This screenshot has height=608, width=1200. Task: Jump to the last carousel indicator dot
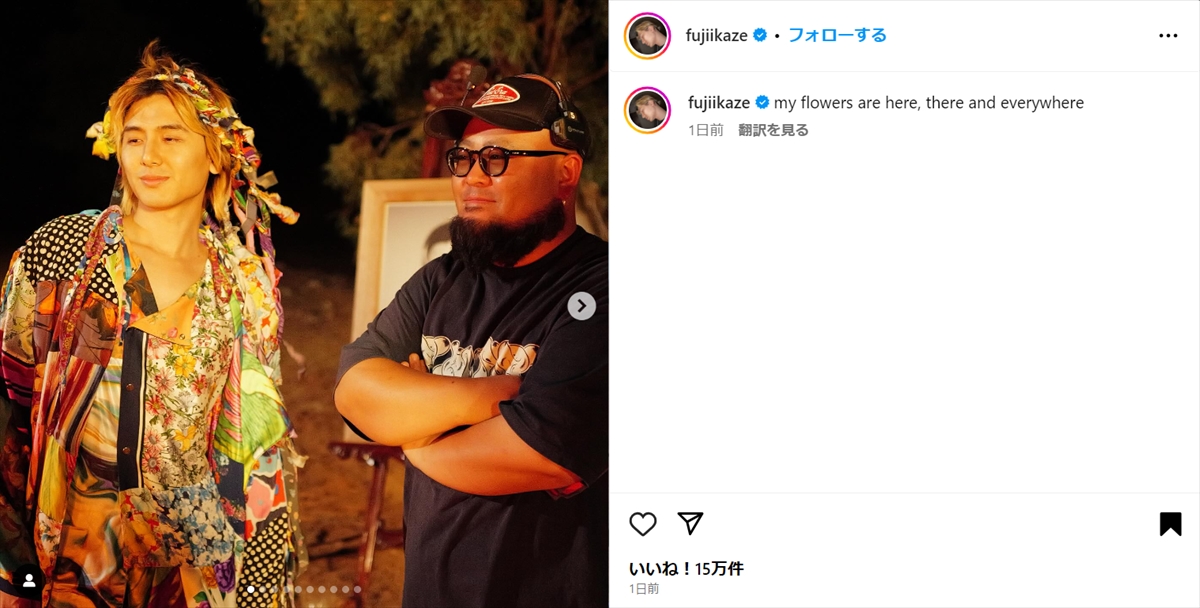click(357, 589)
